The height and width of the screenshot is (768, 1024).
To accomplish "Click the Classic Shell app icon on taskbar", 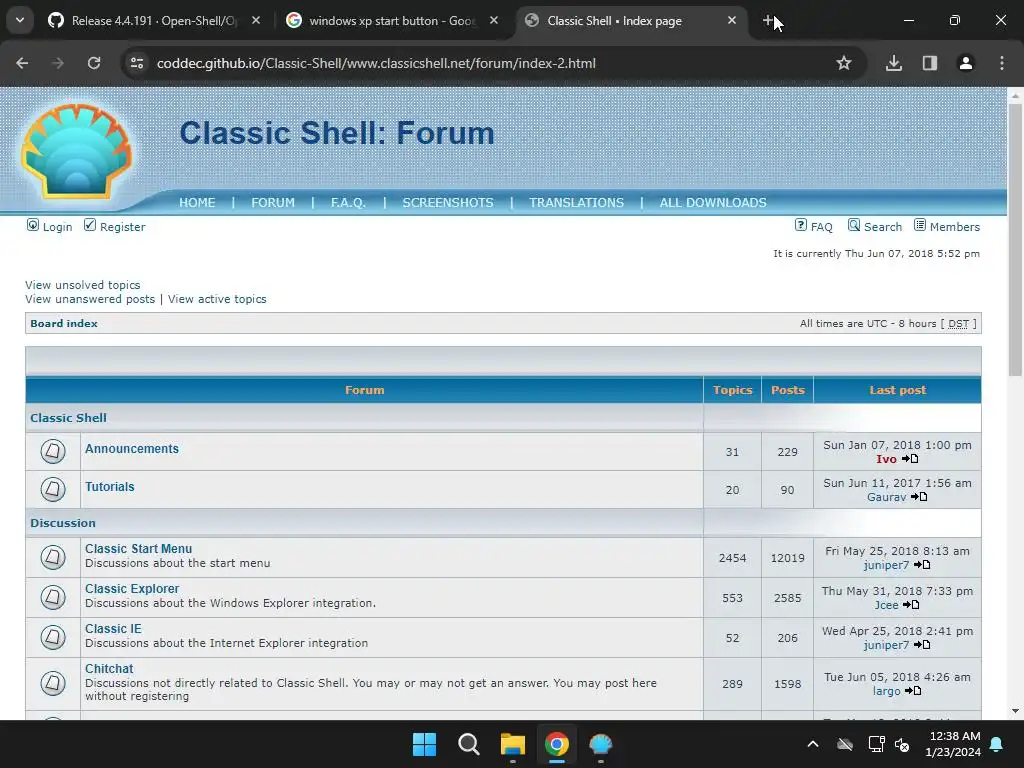I will [x=601, y=744].
